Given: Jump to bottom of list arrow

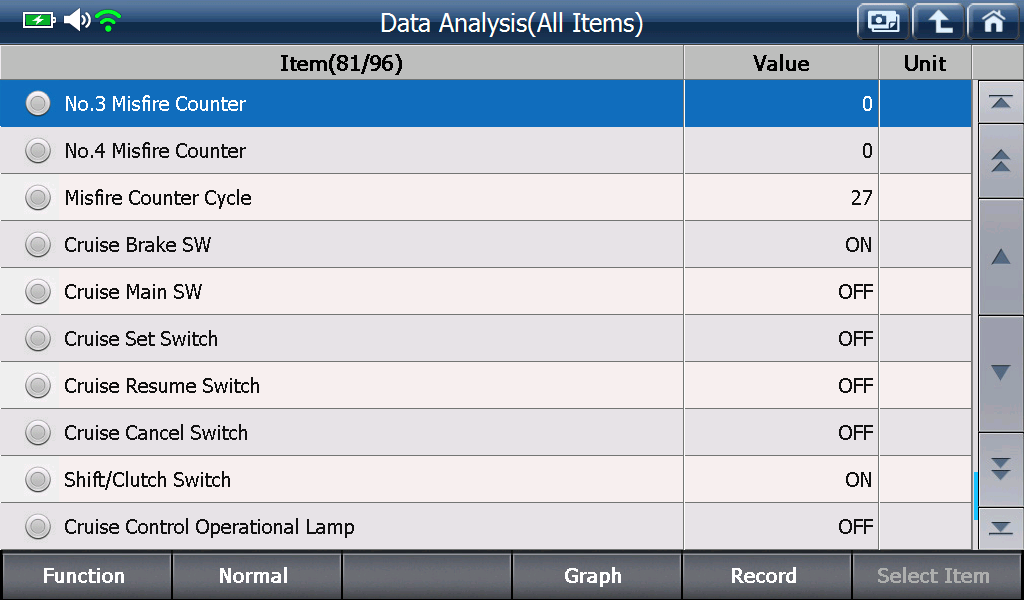Looking at the screenshot, I should 1000,528.
